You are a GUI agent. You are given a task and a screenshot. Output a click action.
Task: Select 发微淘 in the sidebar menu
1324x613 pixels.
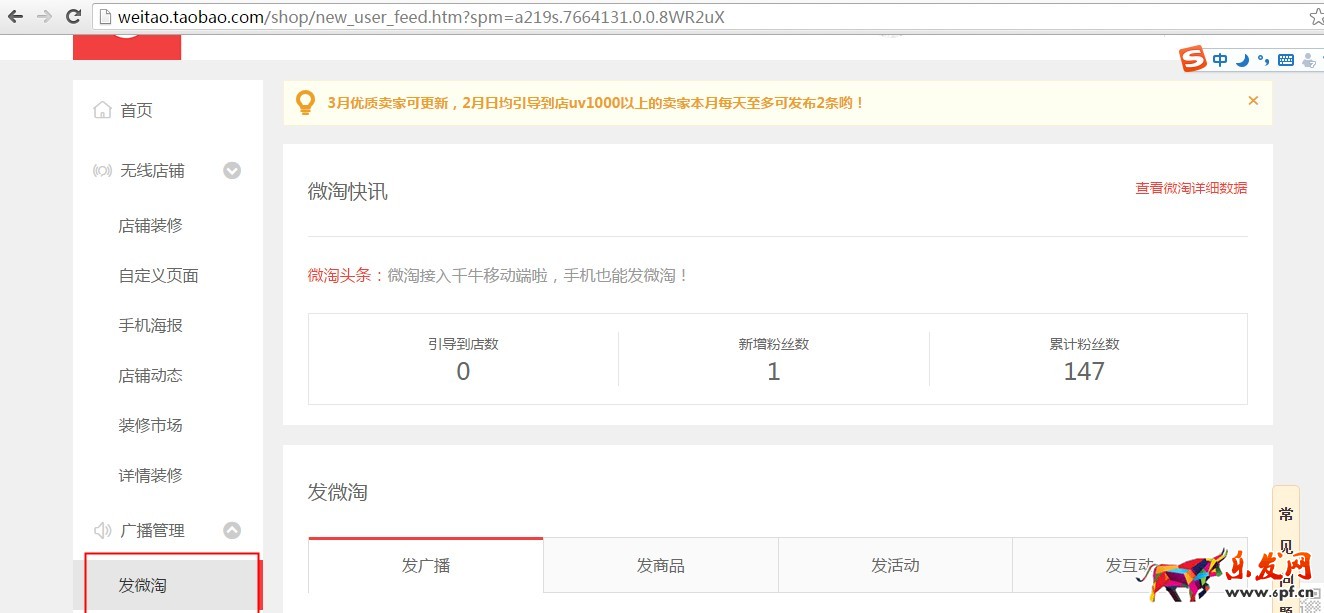[142, 585]
